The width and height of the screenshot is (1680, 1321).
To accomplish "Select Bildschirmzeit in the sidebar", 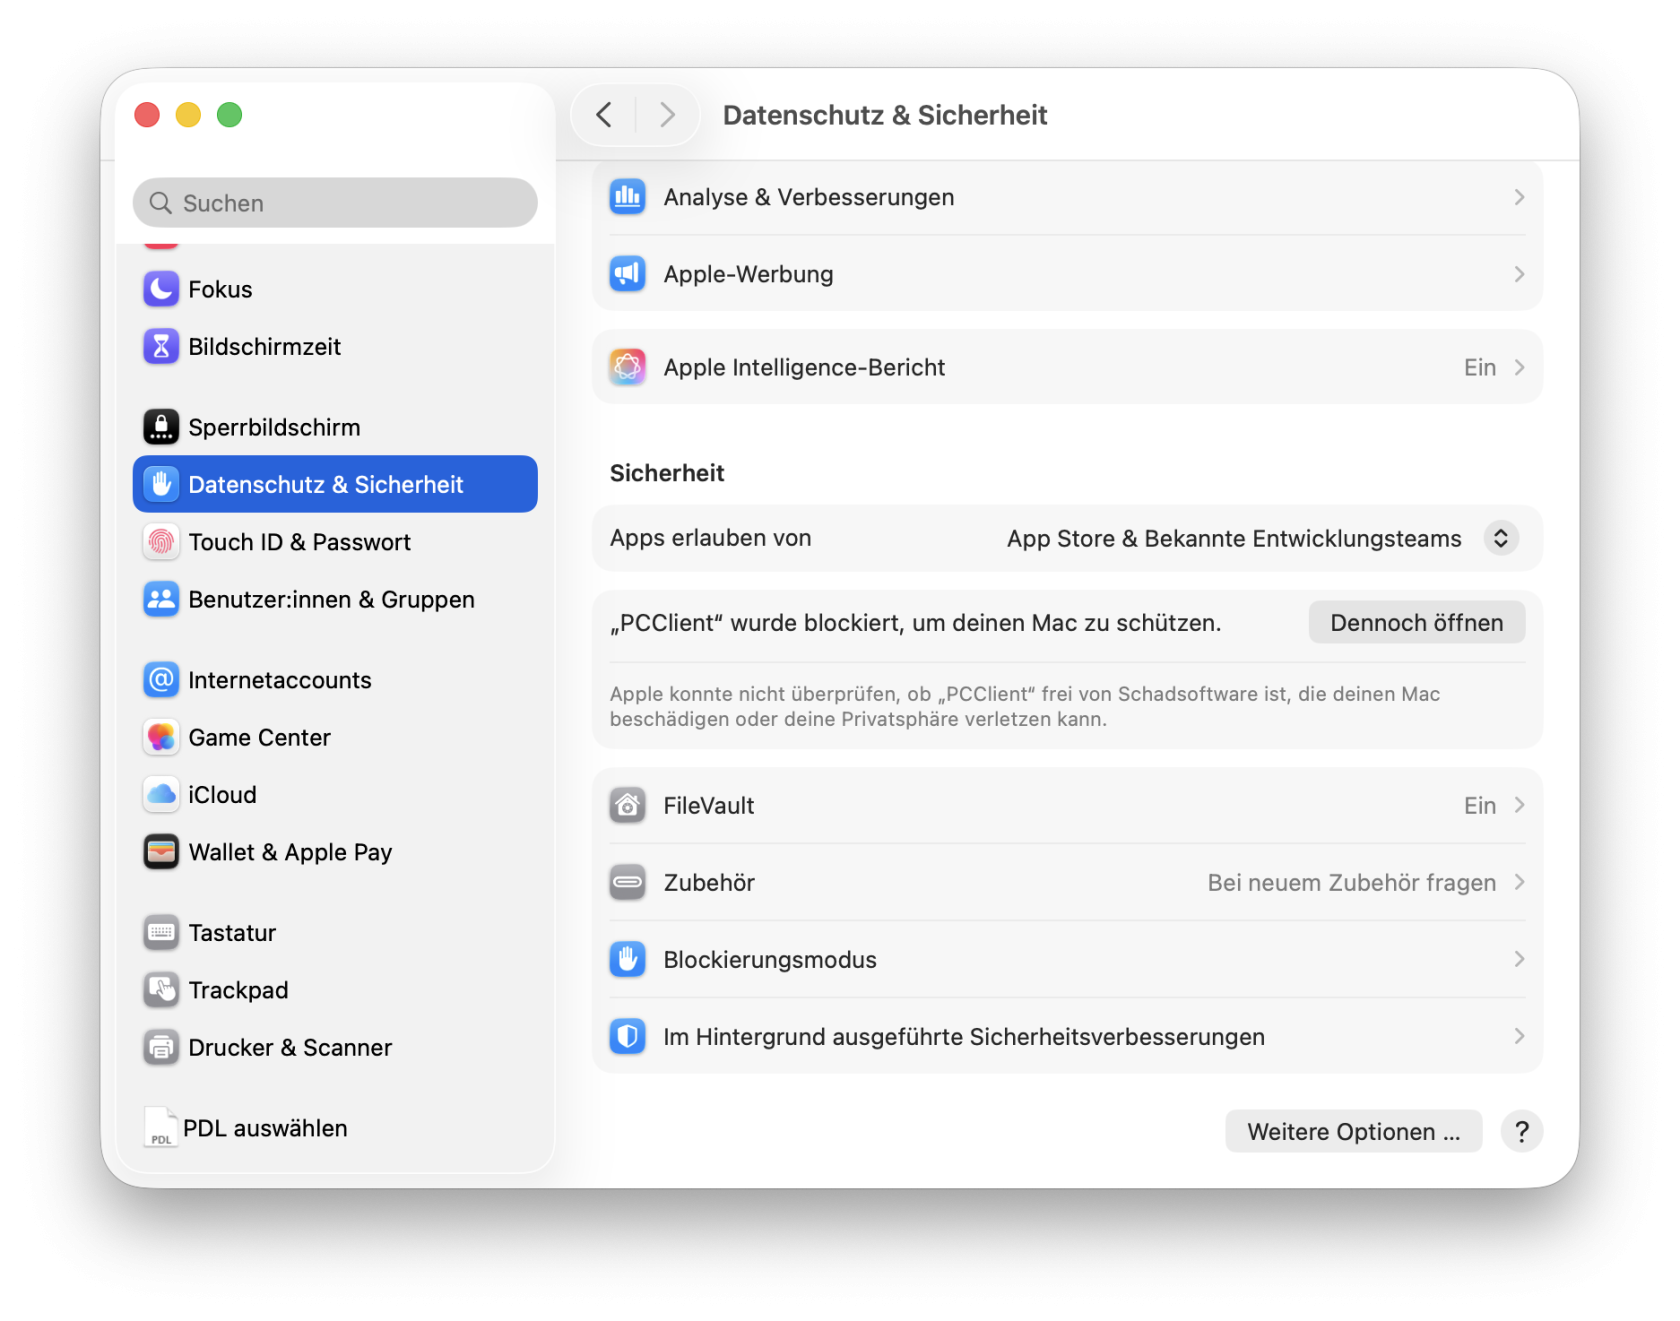I will click(x=335, y=347).
